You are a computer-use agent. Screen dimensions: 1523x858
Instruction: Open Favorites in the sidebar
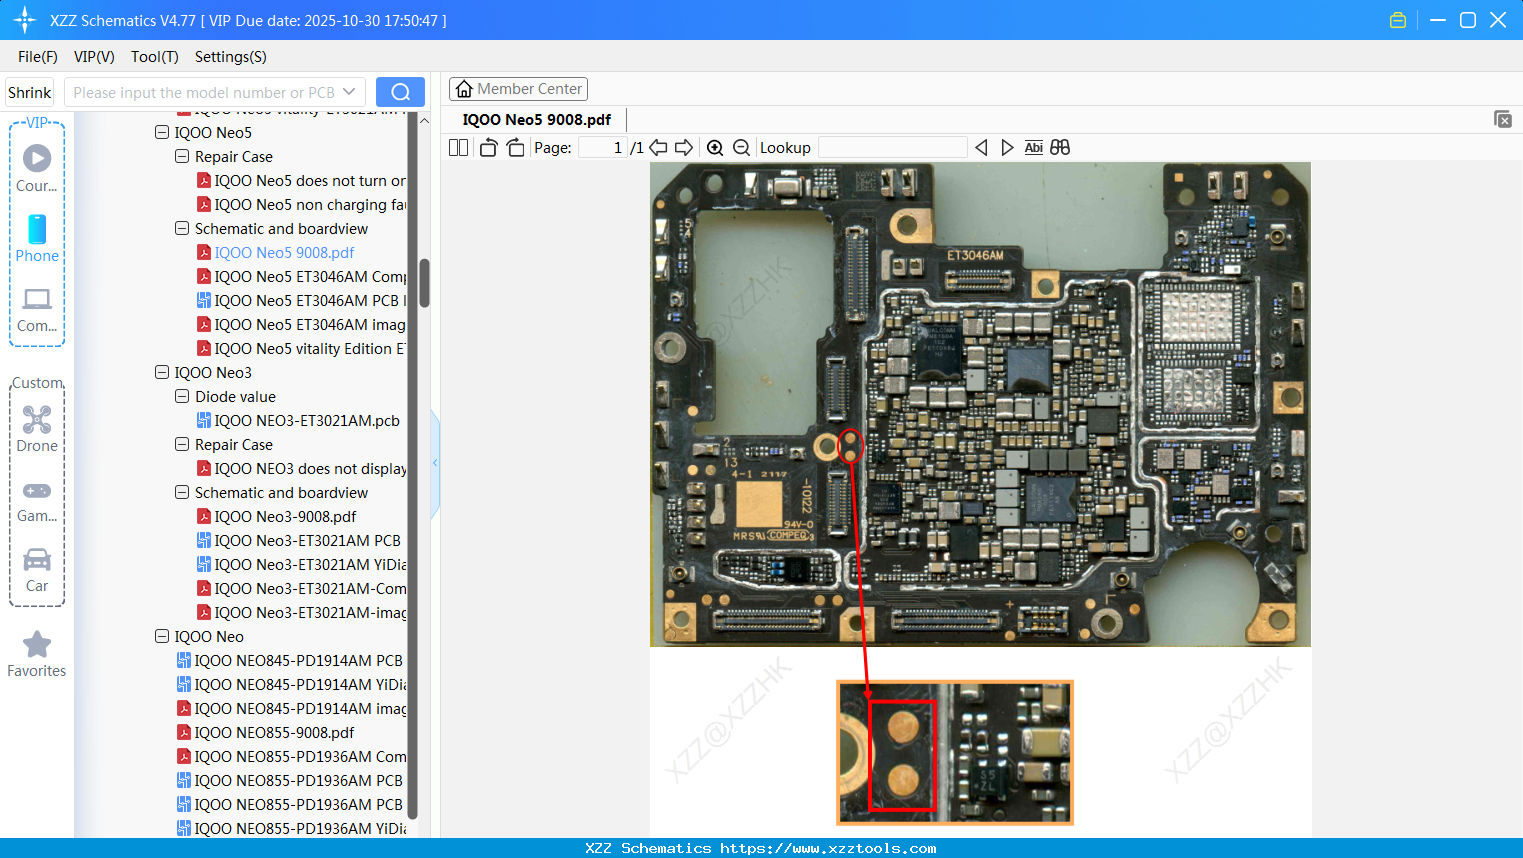coord(37,655)
